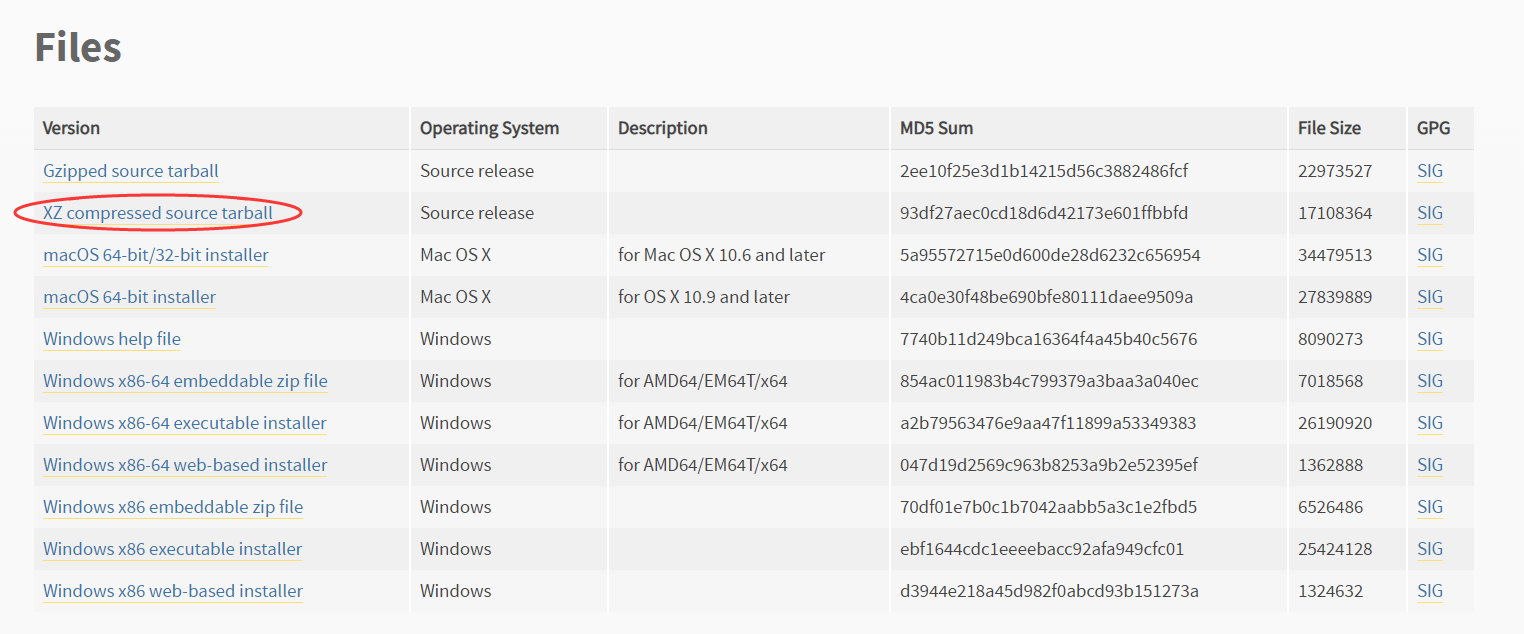This screenshot has height=634, width=1524.
Task: Click Windows x86 embeddable zip file
Action: pyautogui.click(x=173, y=507)
